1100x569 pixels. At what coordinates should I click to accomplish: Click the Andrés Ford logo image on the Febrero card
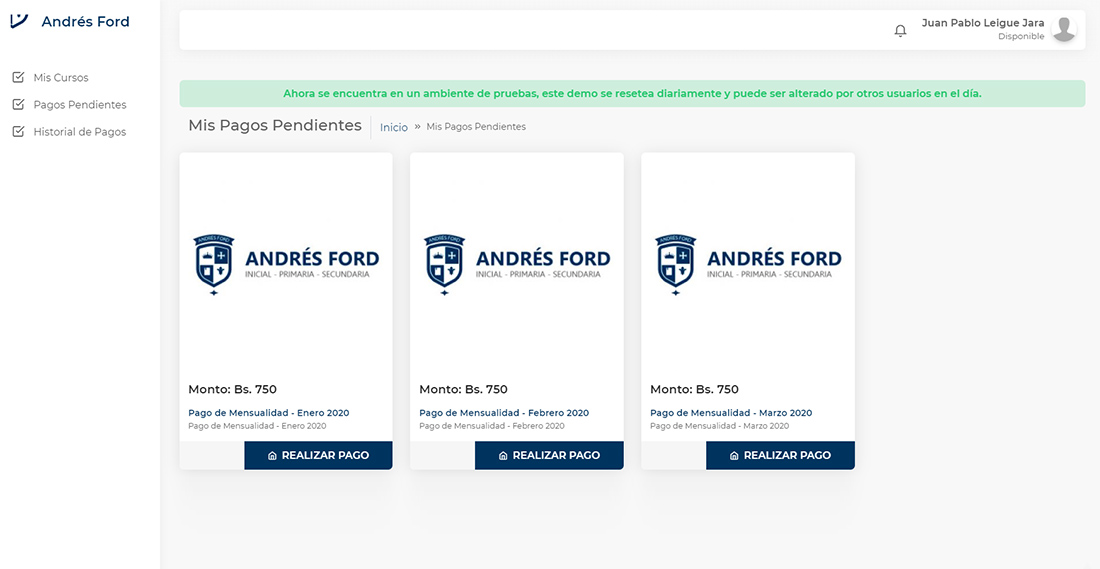[517, 265]
